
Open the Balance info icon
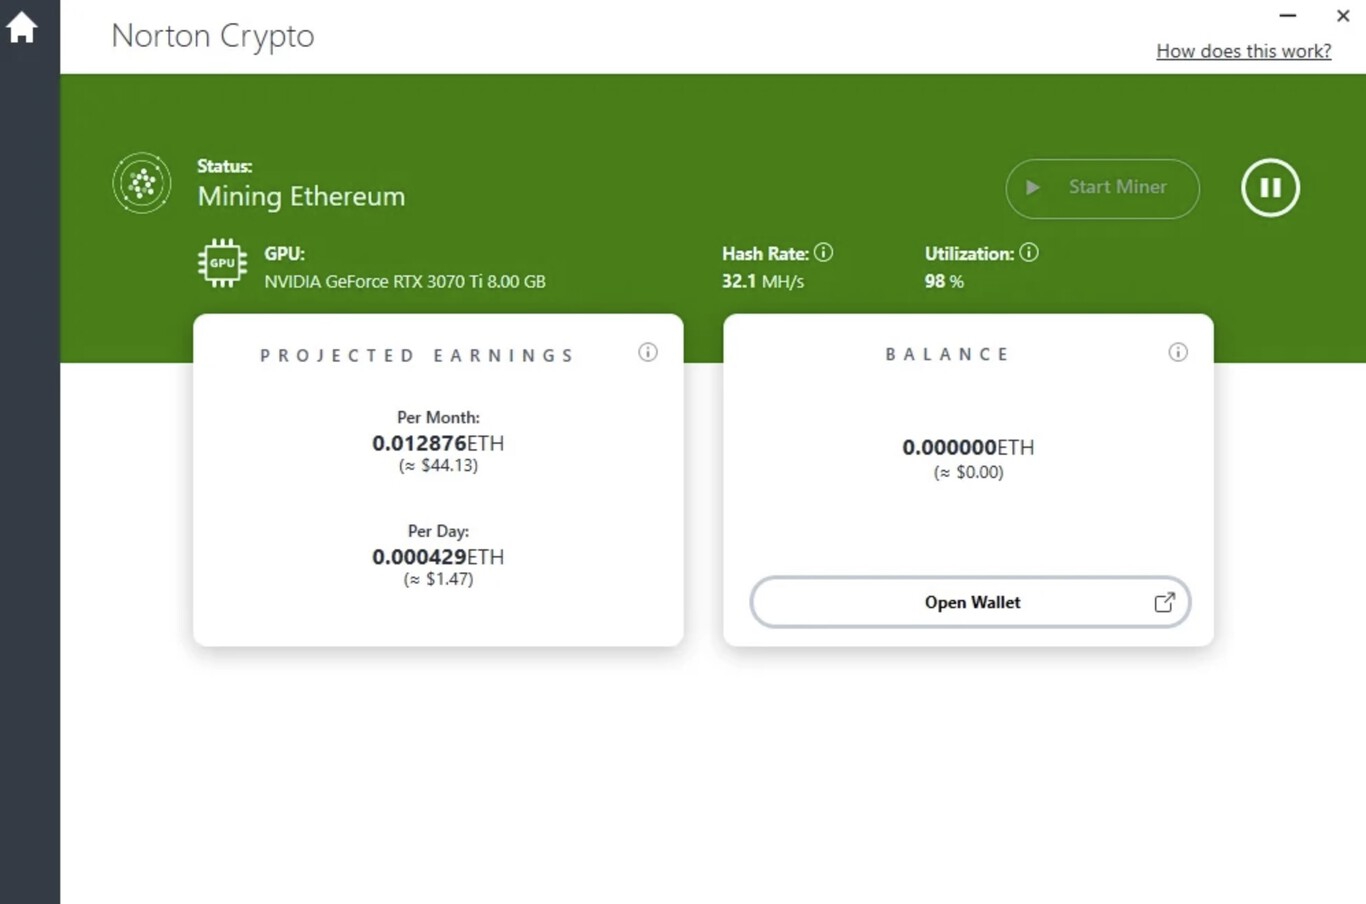(1178, 352)
